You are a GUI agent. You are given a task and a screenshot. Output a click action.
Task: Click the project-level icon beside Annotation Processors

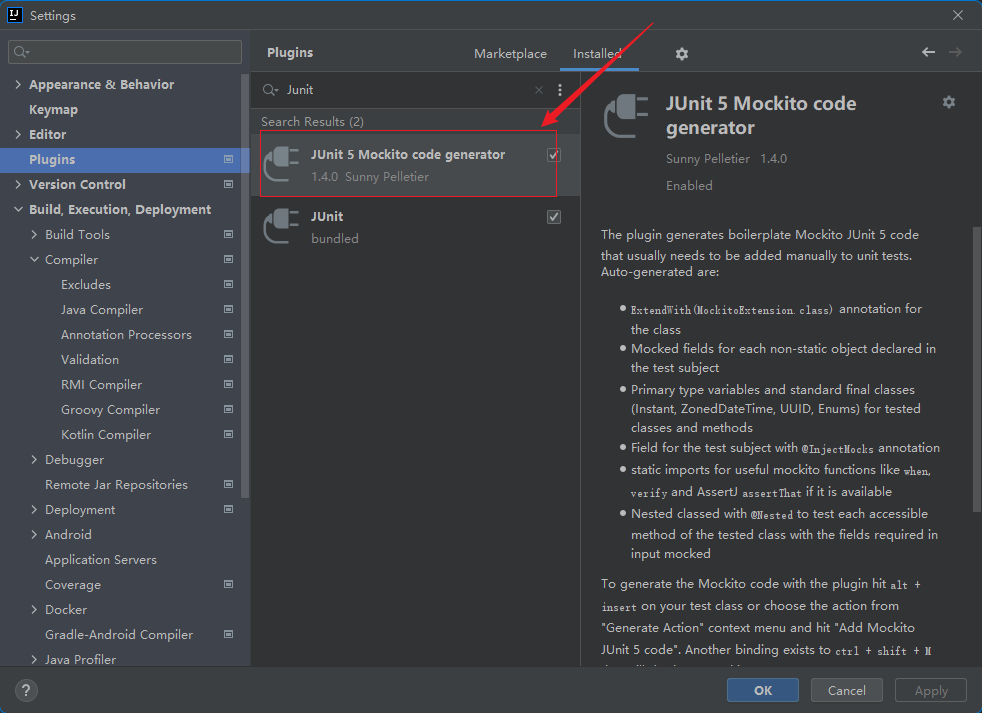[x=229, y=335]
